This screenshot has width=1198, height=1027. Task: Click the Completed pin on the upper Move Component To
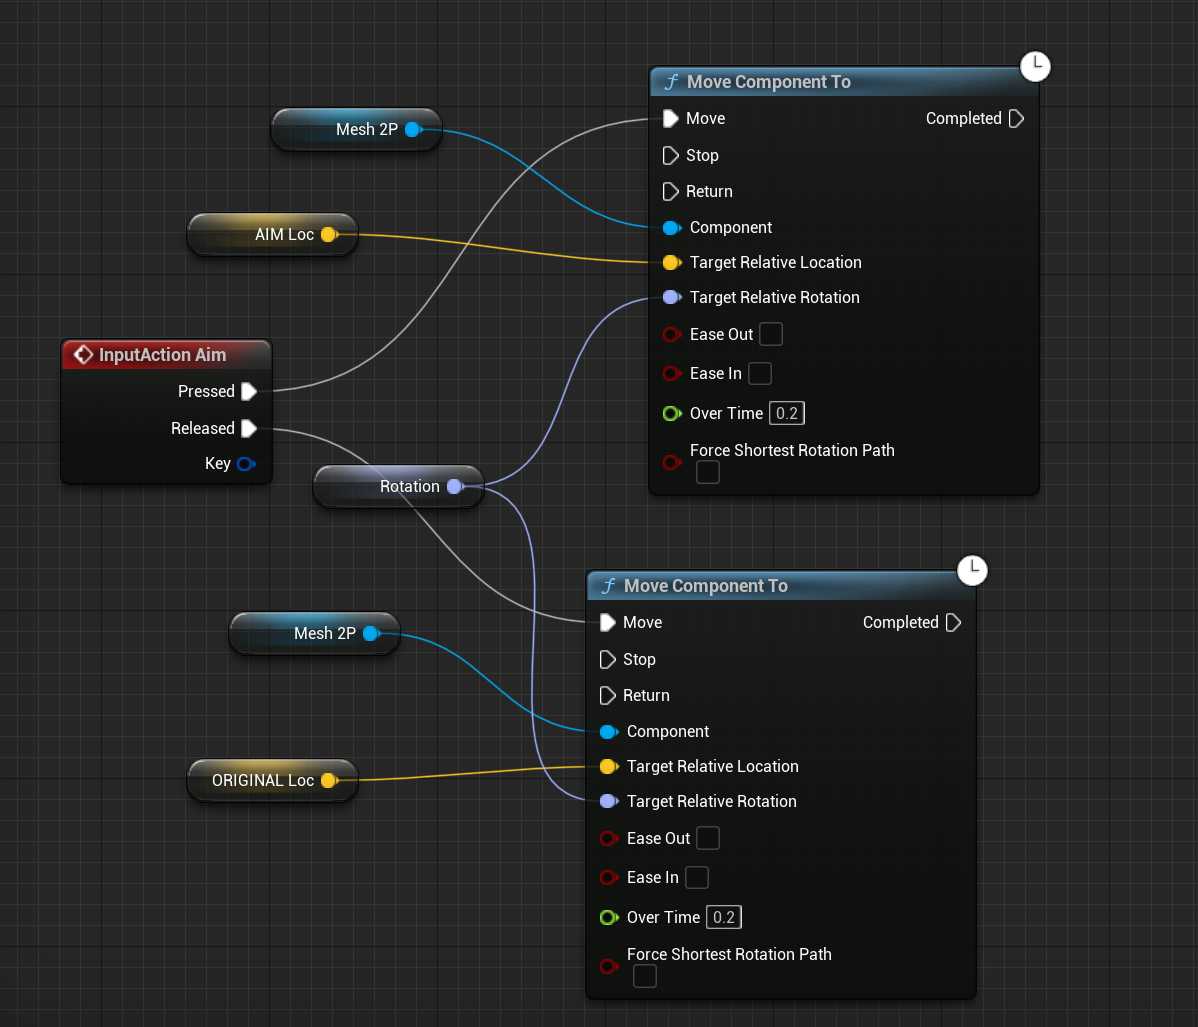coord(1016,119)
